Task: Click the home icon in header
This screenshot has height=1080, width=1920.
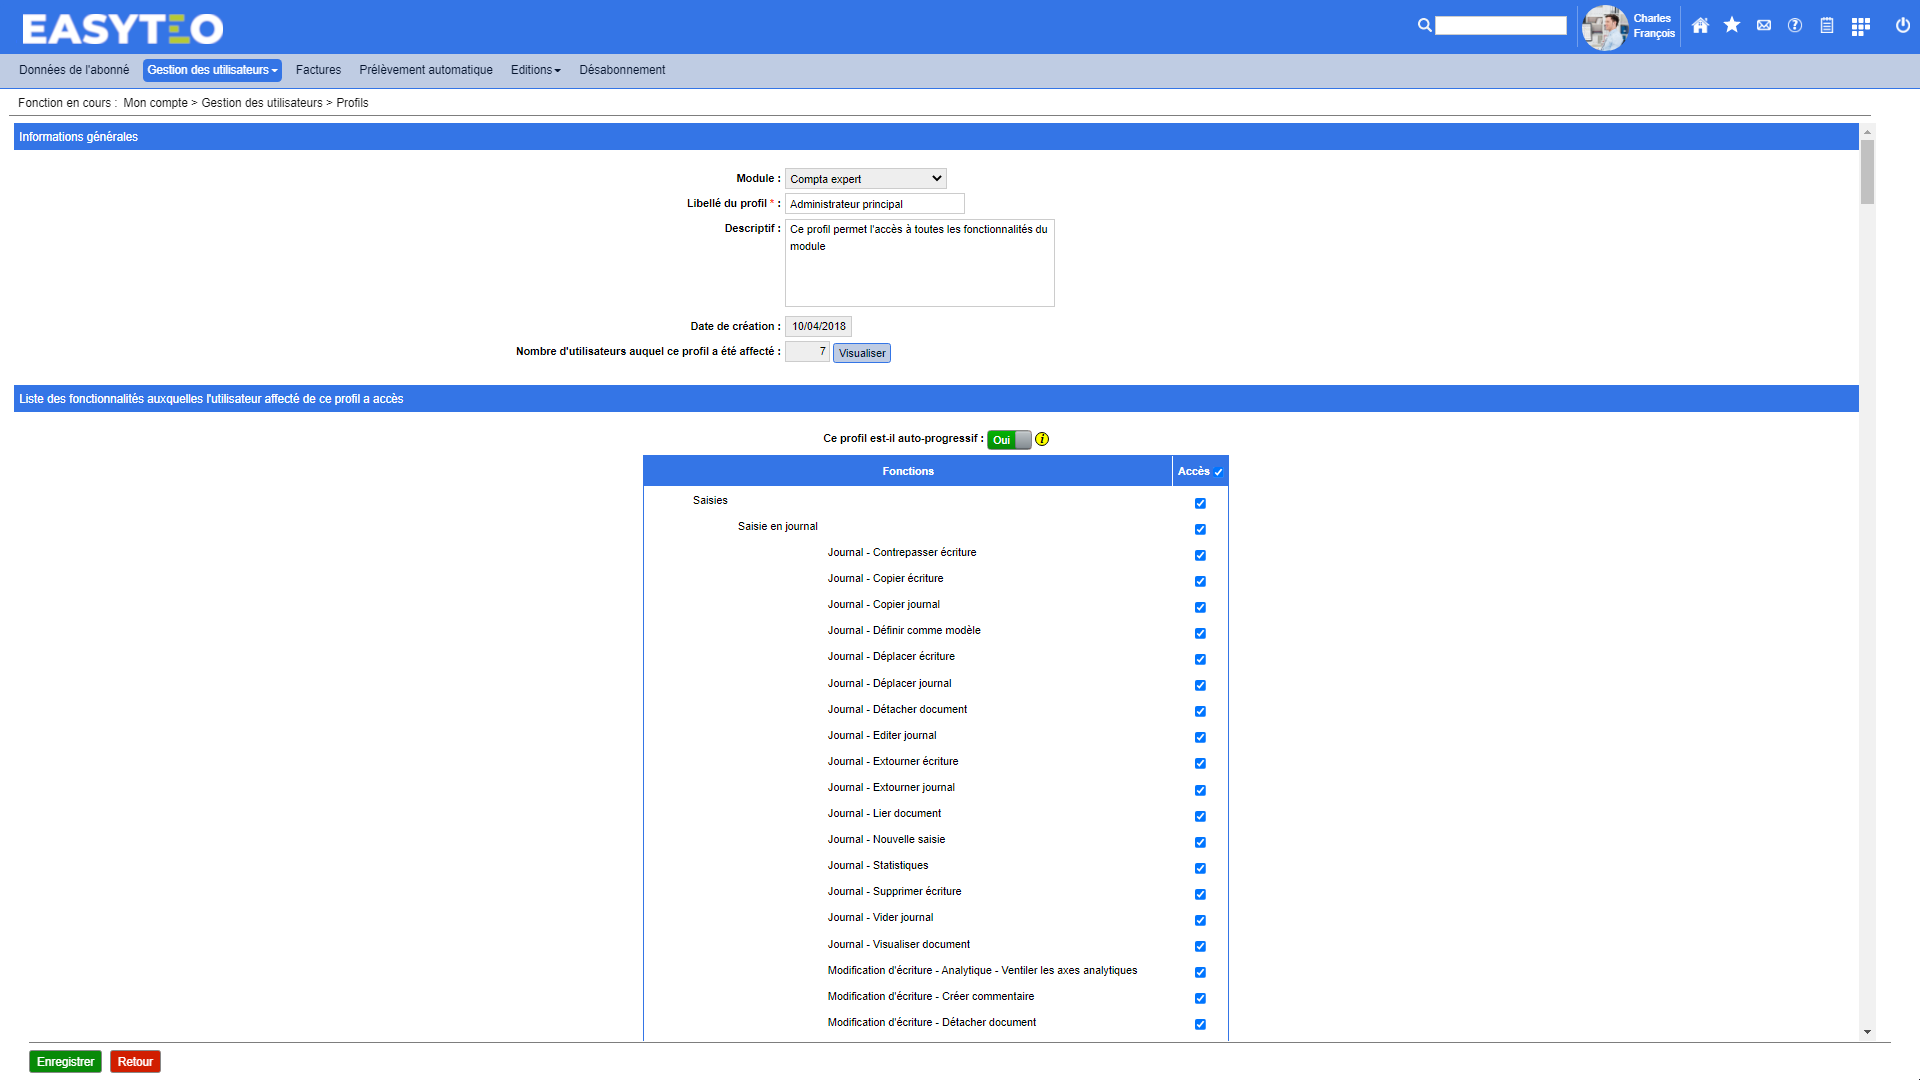Action: pos(1700,26)
